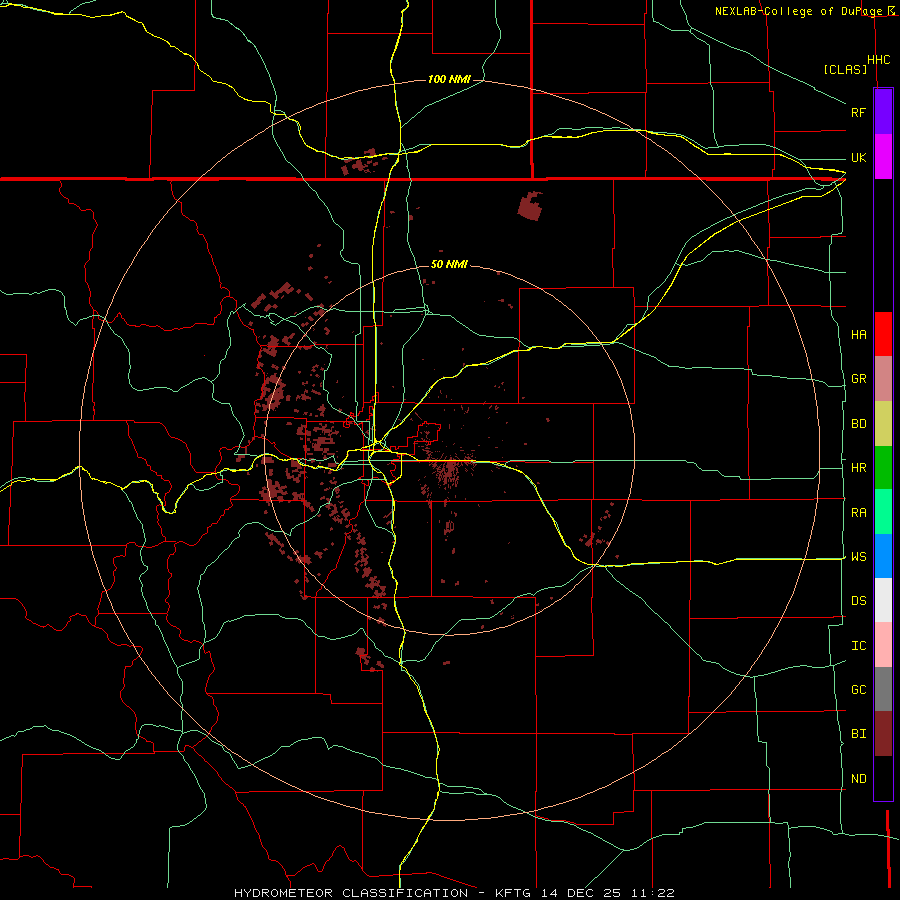Pick the brown BI legend color swatch
Screen dimensions: 900x900
click(x=883, y=734)
